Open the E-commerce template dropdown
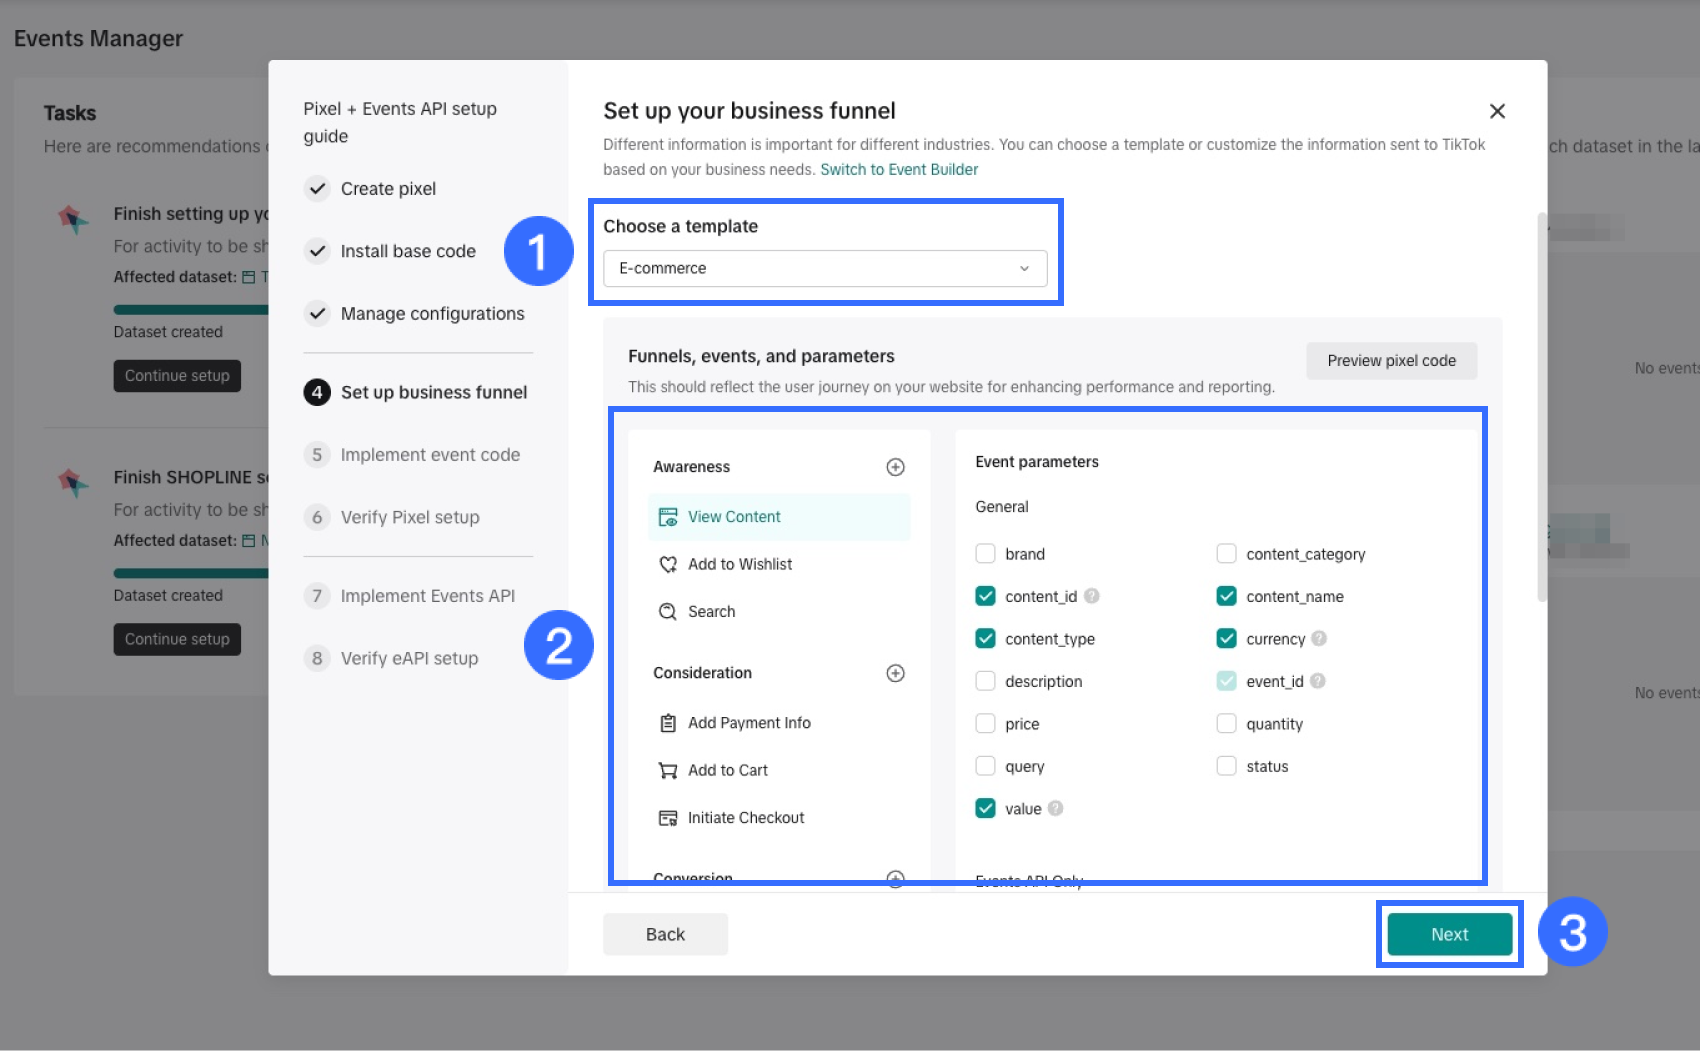The image size is (1700, 1051). (824, 268)
